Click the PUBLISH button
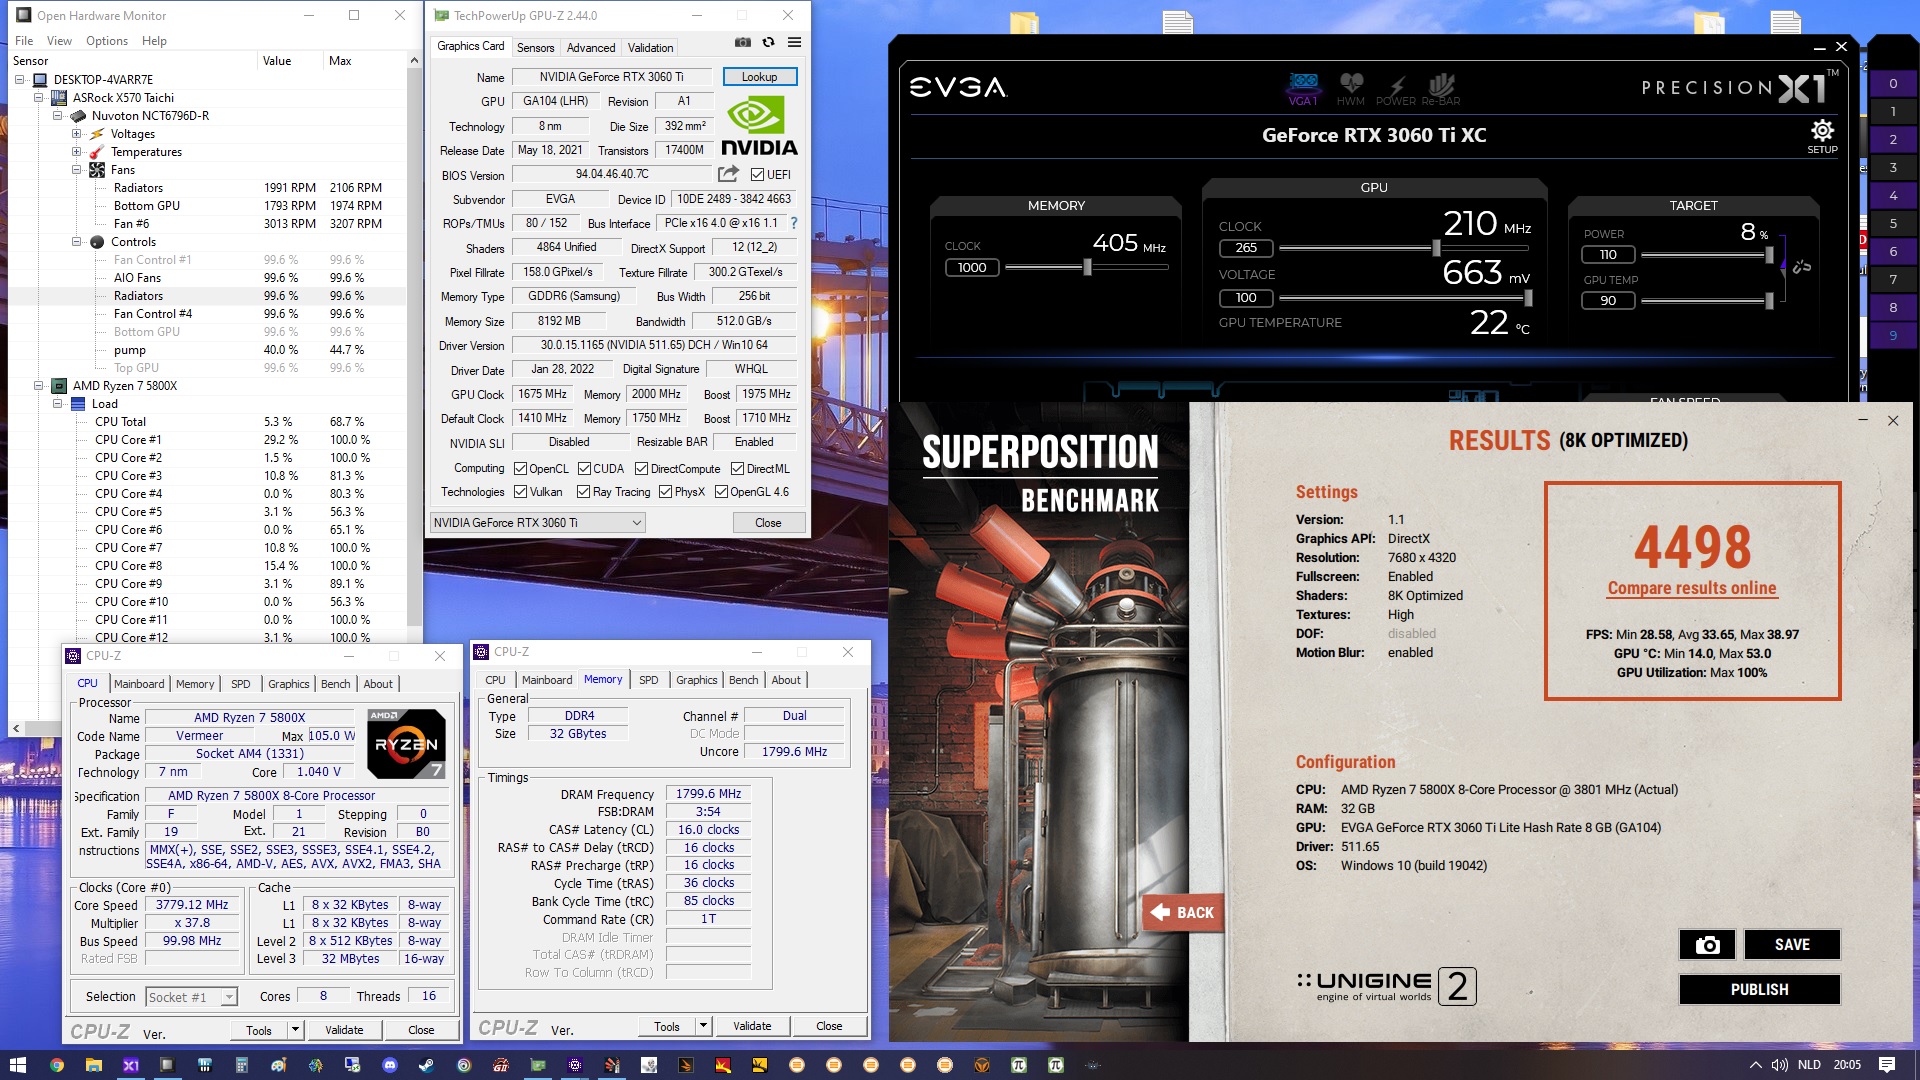Screen dimensions: 1920x1080 1759,989
